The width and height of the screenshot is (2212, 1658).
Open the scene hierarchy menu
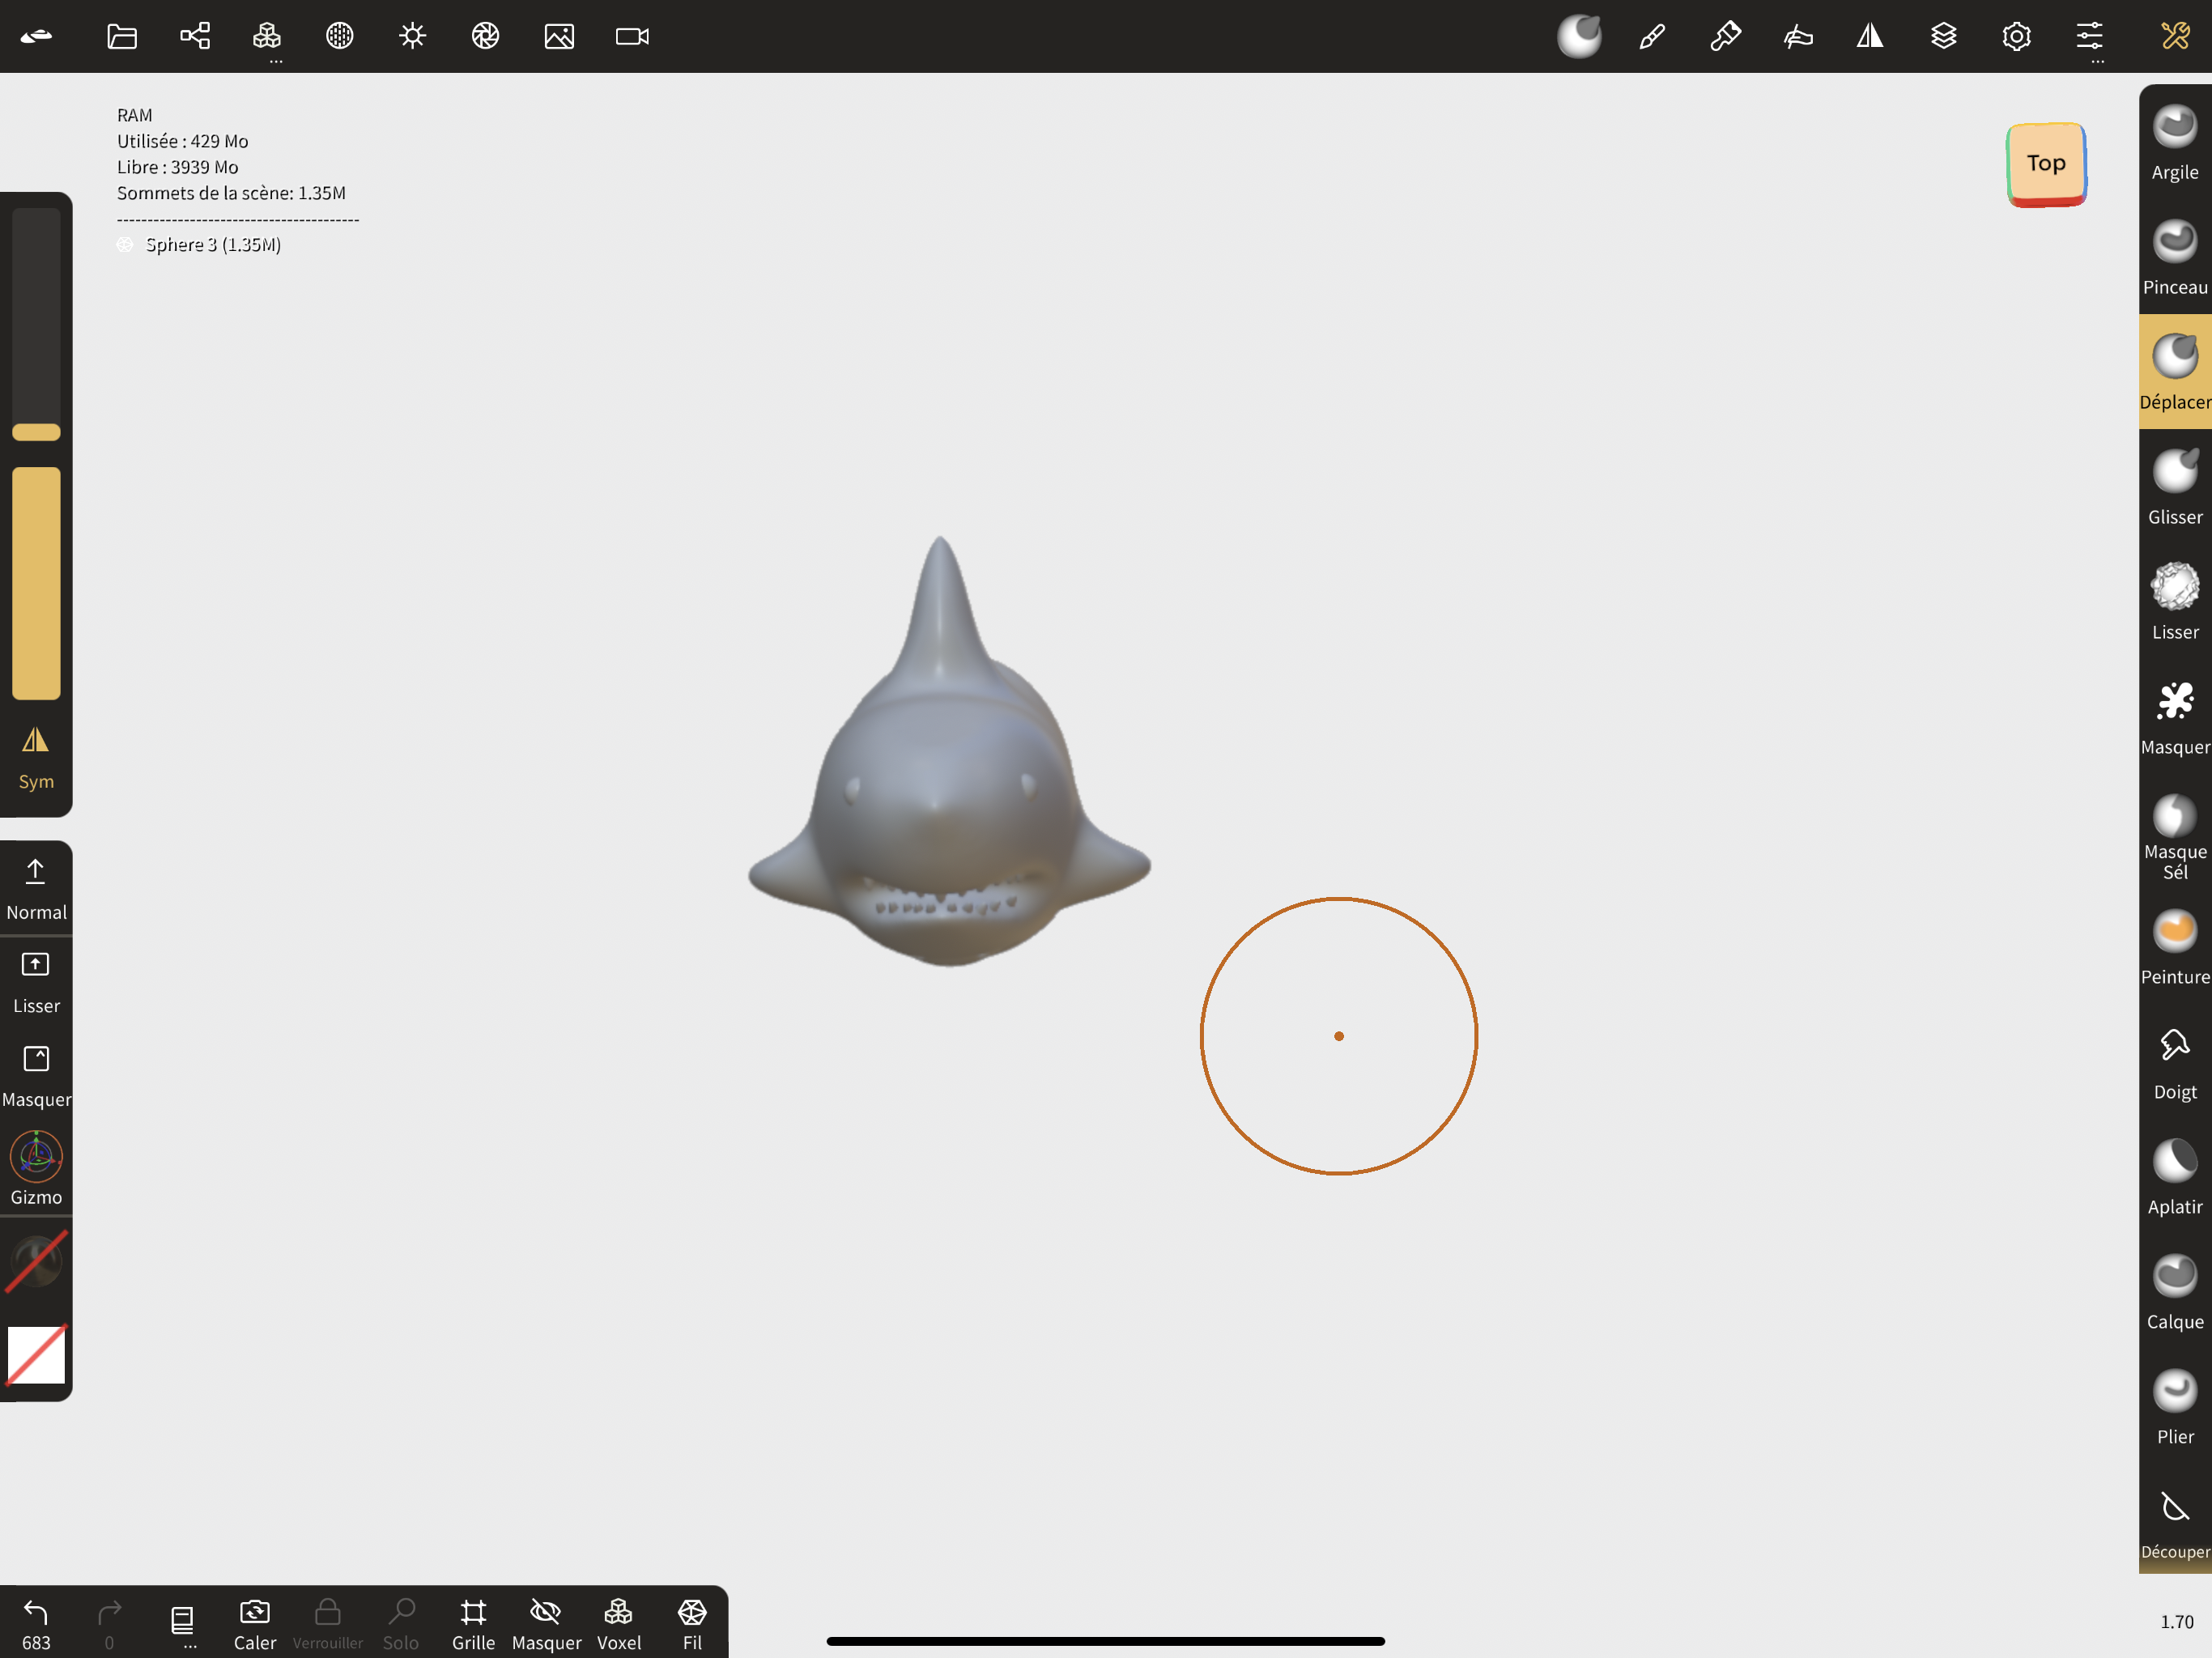click(195, 37)
